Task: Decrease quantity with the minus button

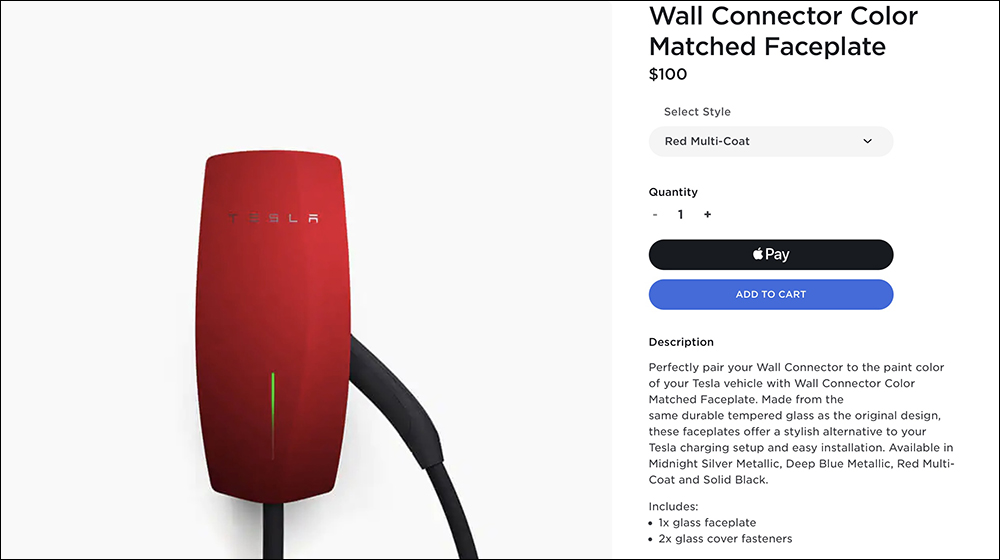Action: 655,215
